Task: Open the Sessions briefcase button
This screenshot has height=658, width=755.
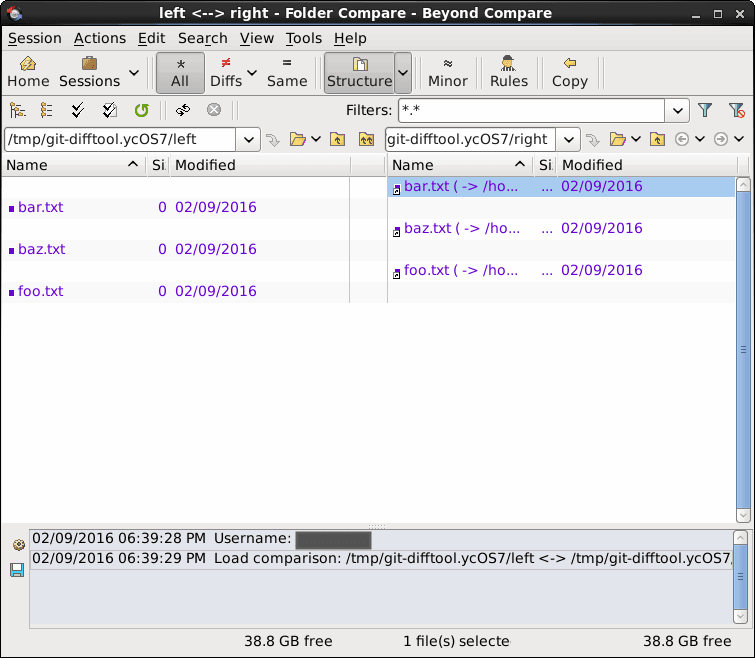Action: tap(90, 73)
